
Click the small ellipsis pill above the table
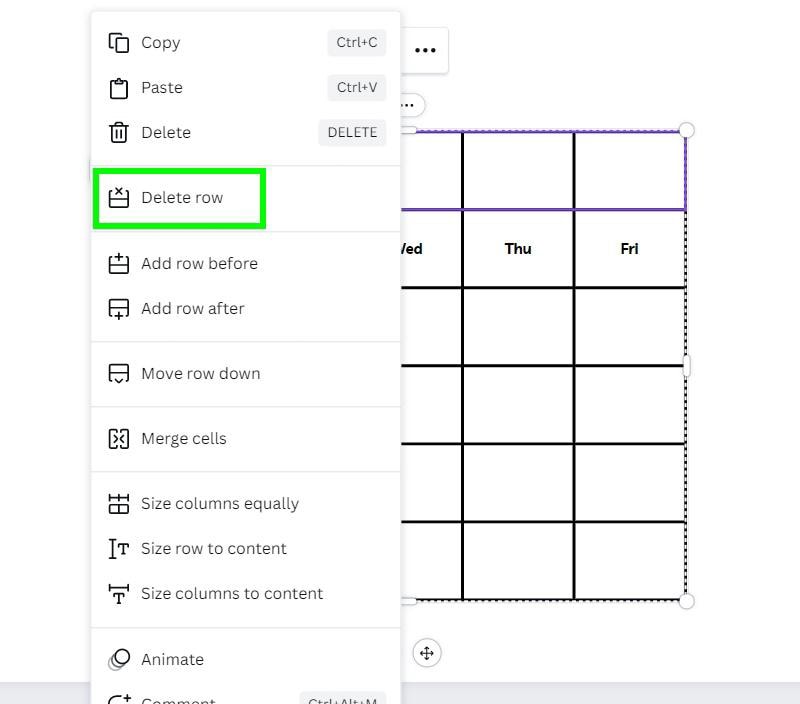coord(412,105)
